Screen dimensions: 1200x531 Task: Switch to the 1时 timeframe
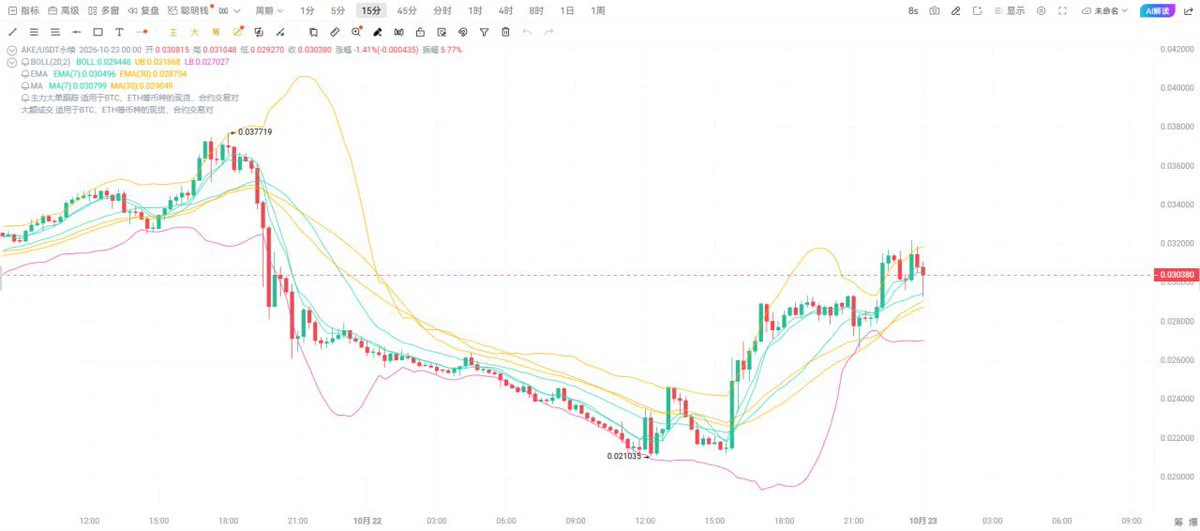(475, 10)
